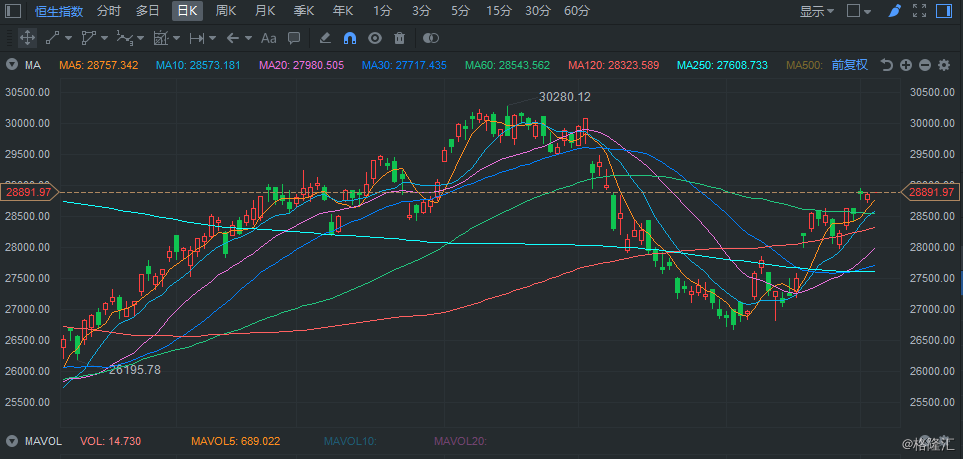Toggle the blue drawing brush toolbar

click(895, 10)
